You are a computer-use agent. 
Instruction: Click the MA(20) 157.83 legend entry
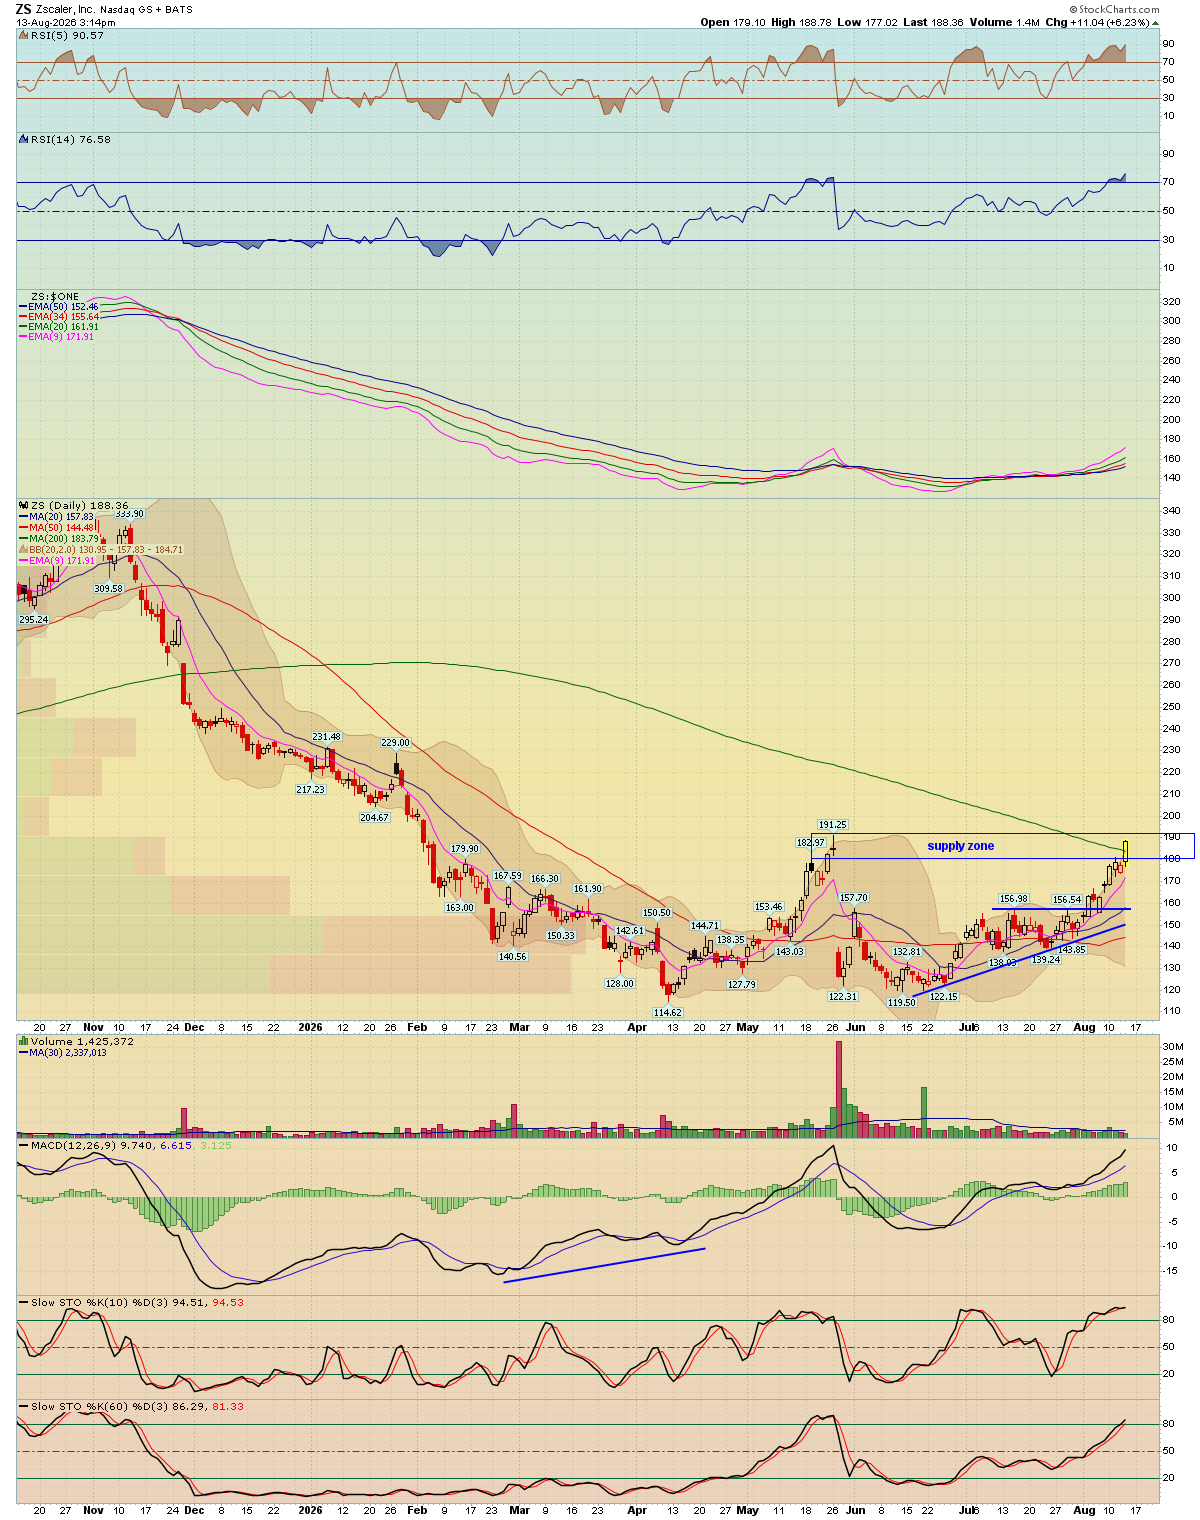[x=61, y=517]
